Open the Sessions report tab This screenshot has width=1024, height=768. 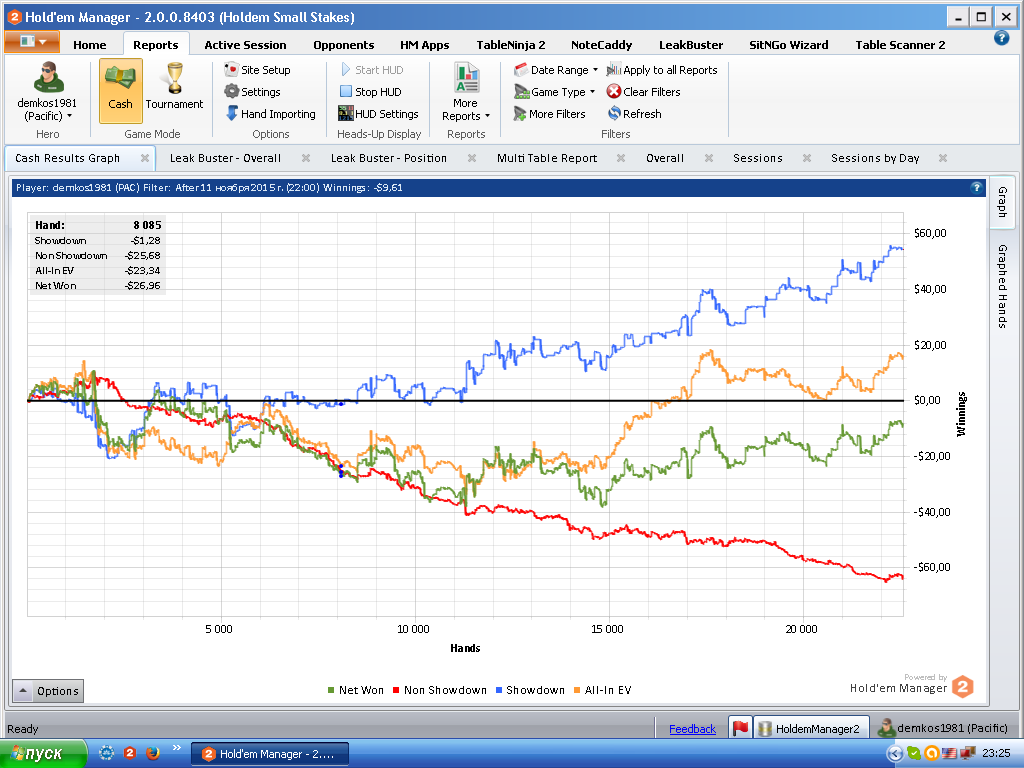758,158
